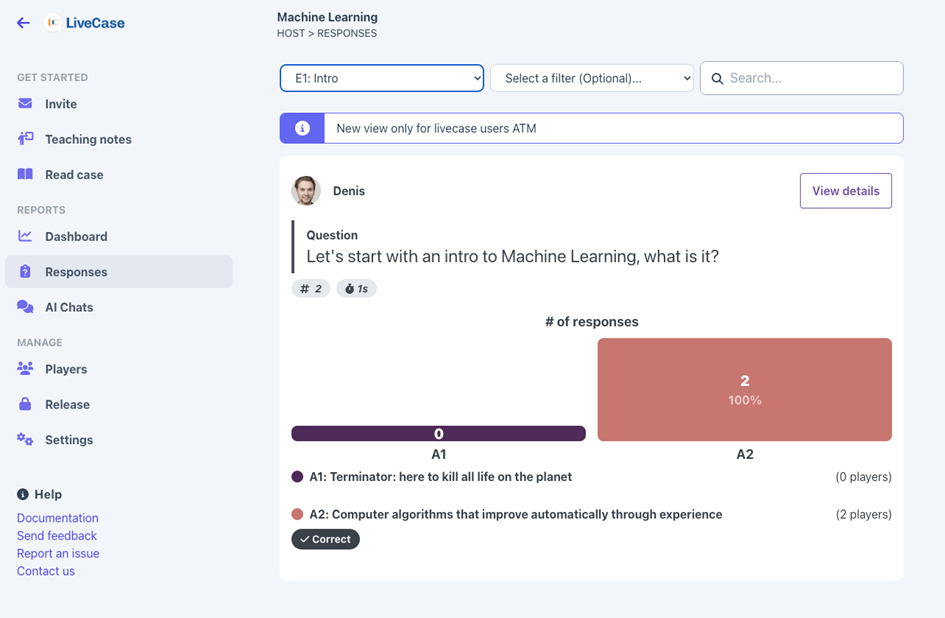Viewport: 945px width, 618px height.
Task: Open the E1: Intro dropdown
Action: coord(381,78)
